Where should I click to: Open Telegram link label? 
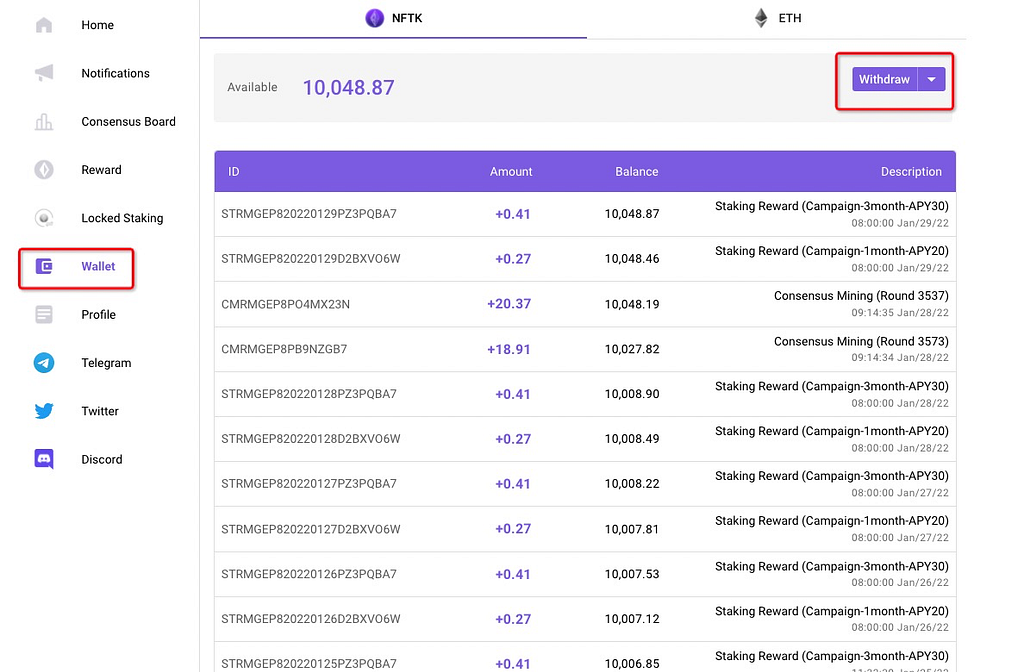pyautogui.click(x=106, y=363)
